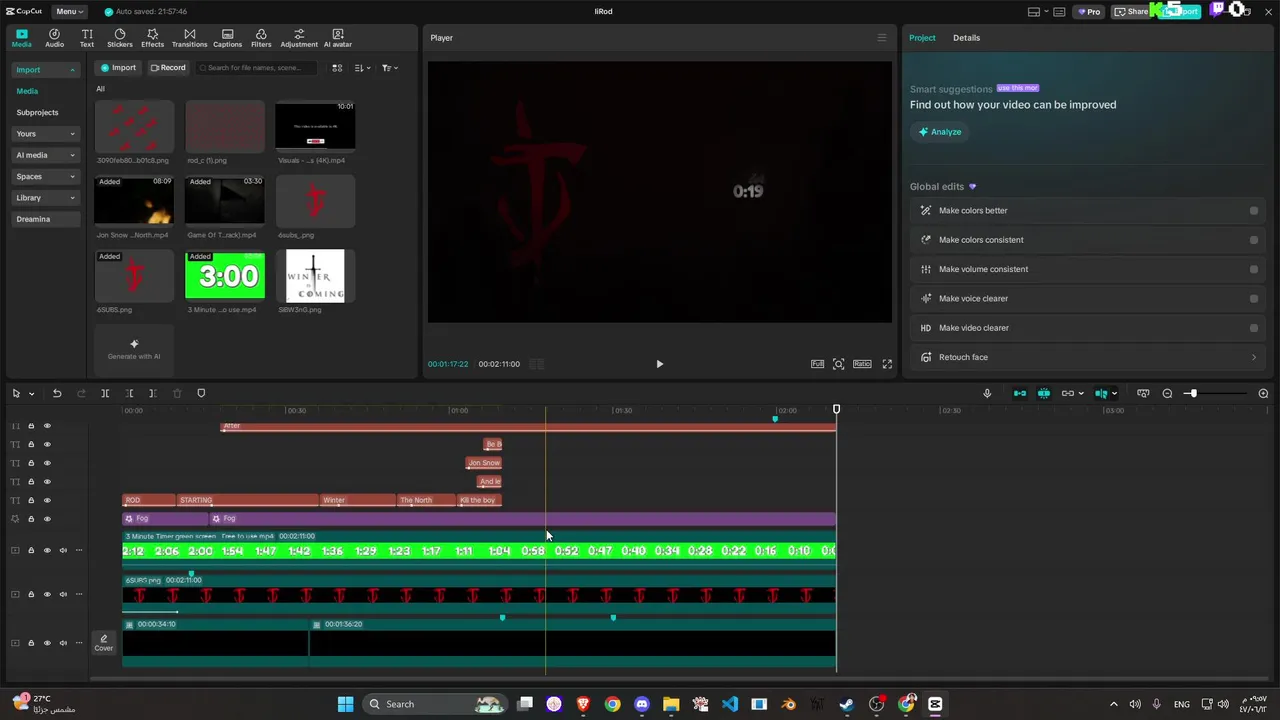The width and height of the screenshot is (1280, 720).
Task: Switch to the Details tab
Action: pyautogui.click(x=966, y=38)
